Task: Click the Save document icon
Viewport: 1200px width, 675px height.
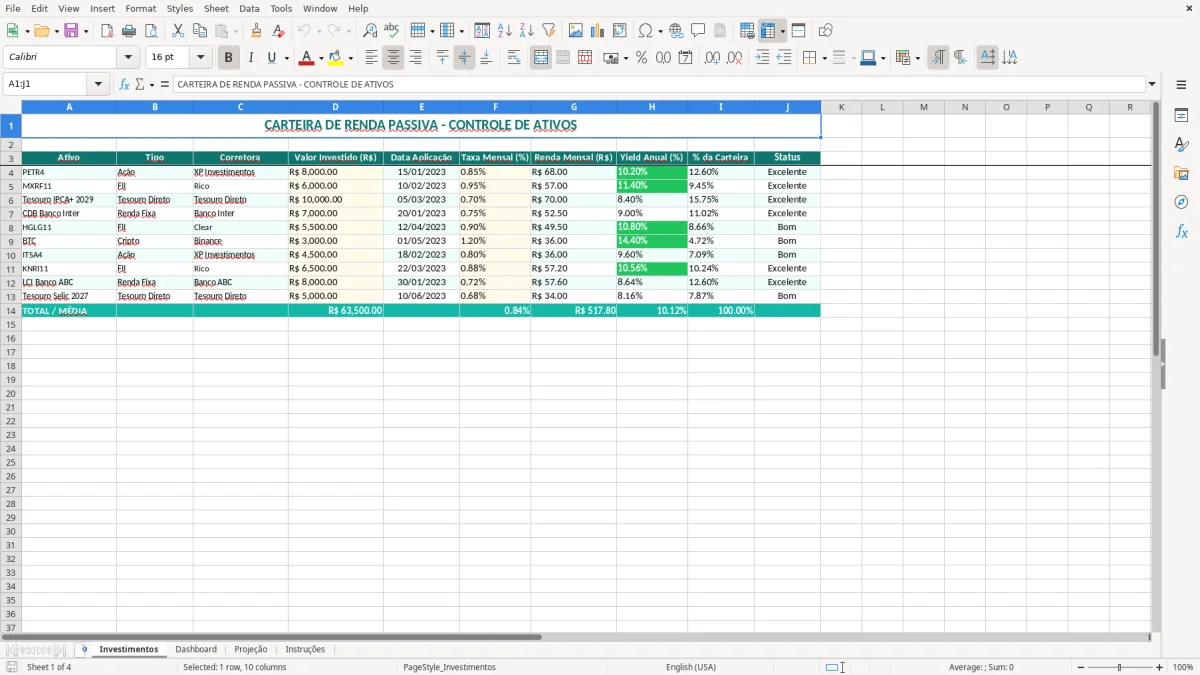Action: coord(71,31)
